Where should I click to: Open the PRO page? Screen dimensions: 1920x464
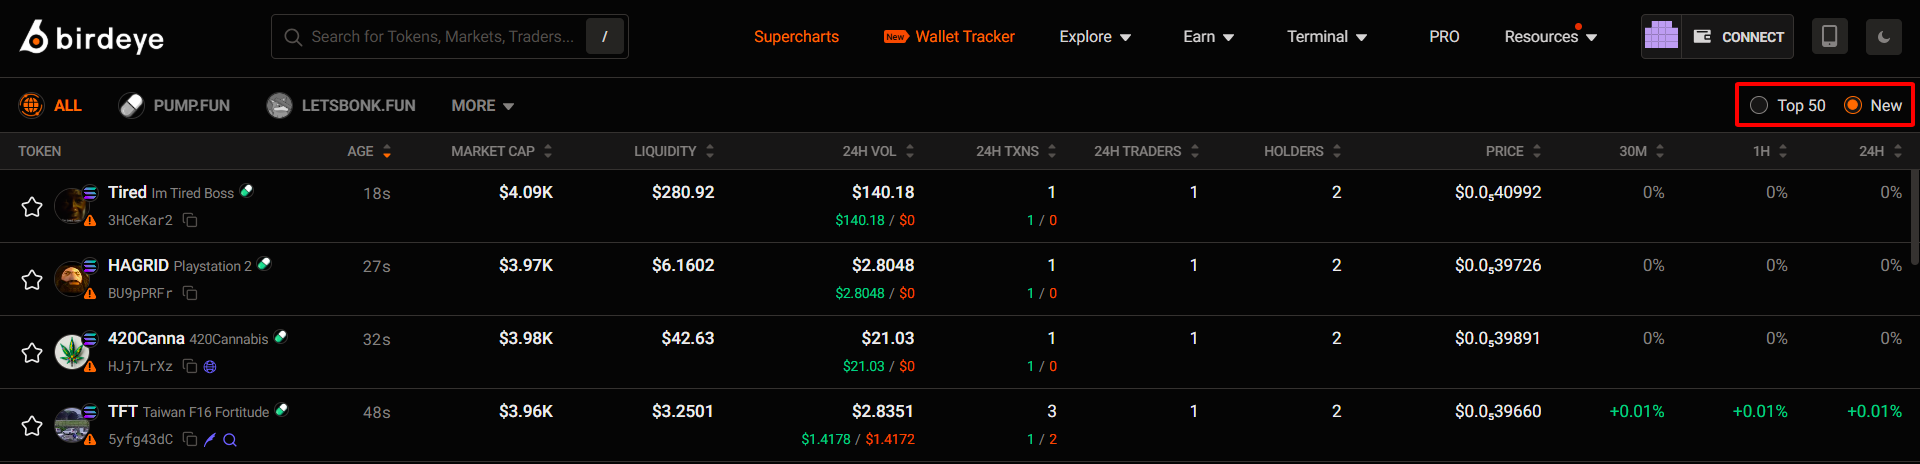(1444, 37)
